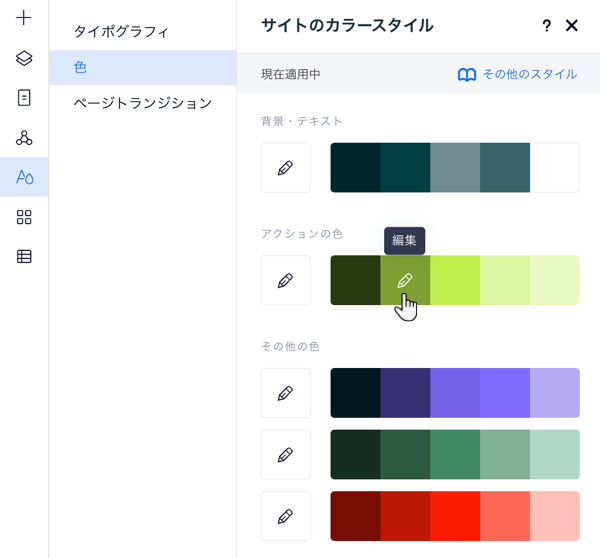Image resolution: width=600 pixels, height=558 pixels.
Task: Click pencil button for the green palette row
Action: [285, 454]
